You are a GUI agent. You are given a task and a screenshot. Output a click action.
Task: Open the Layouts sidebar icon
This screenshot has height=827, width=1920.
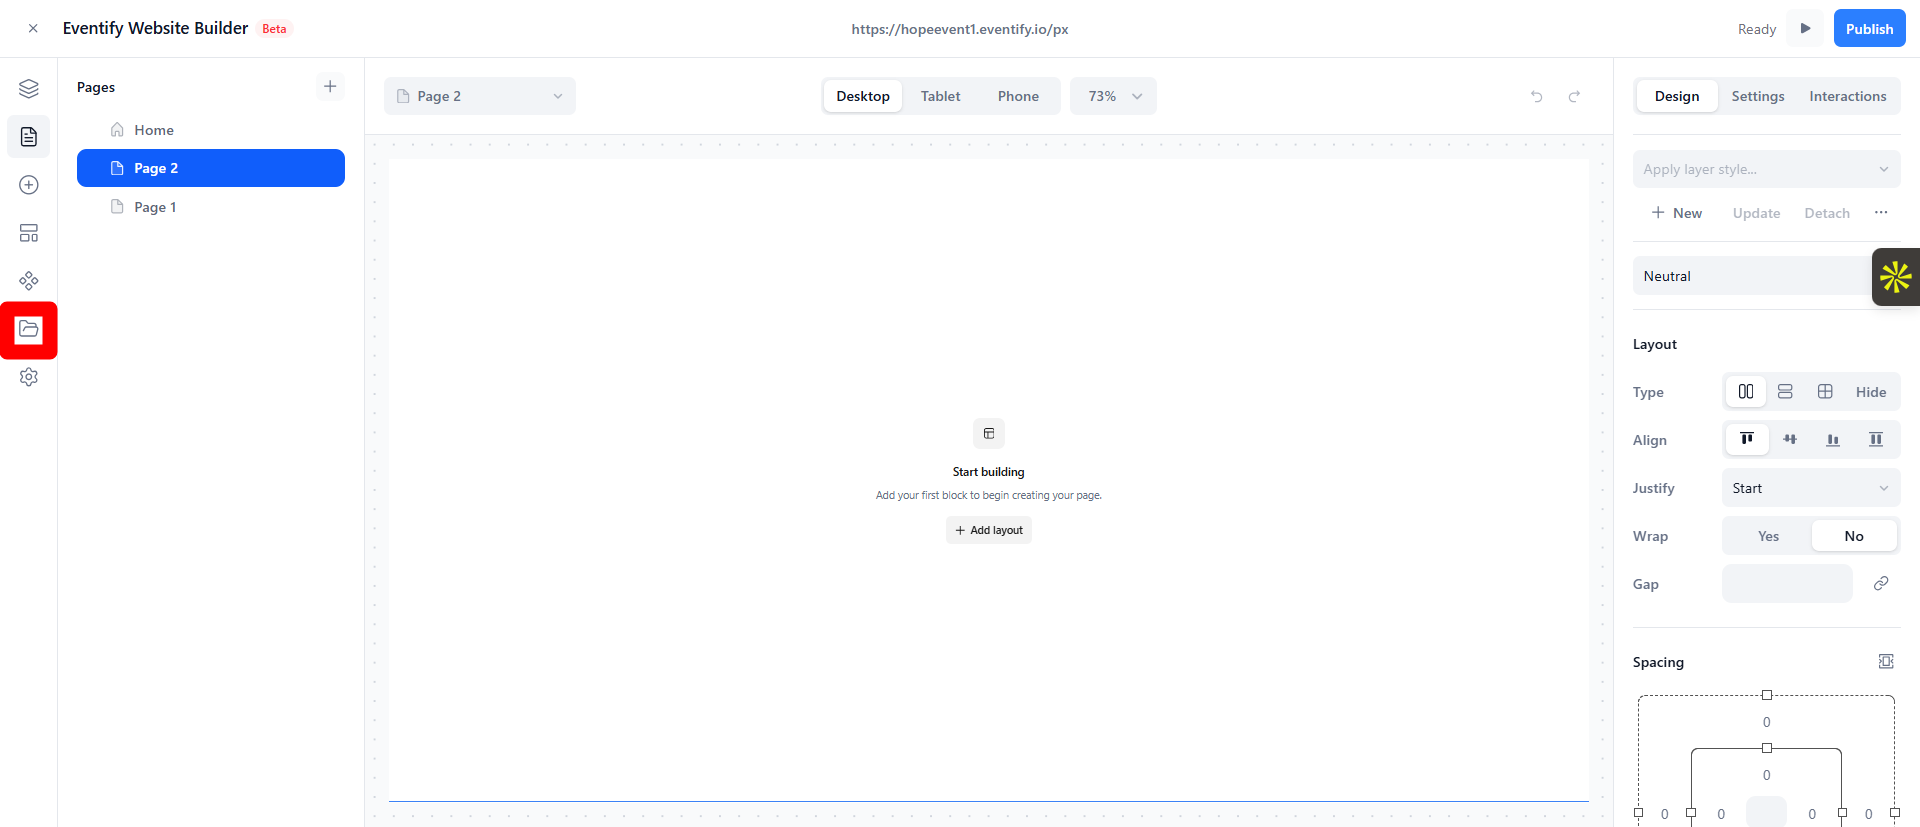pos(29,233)
